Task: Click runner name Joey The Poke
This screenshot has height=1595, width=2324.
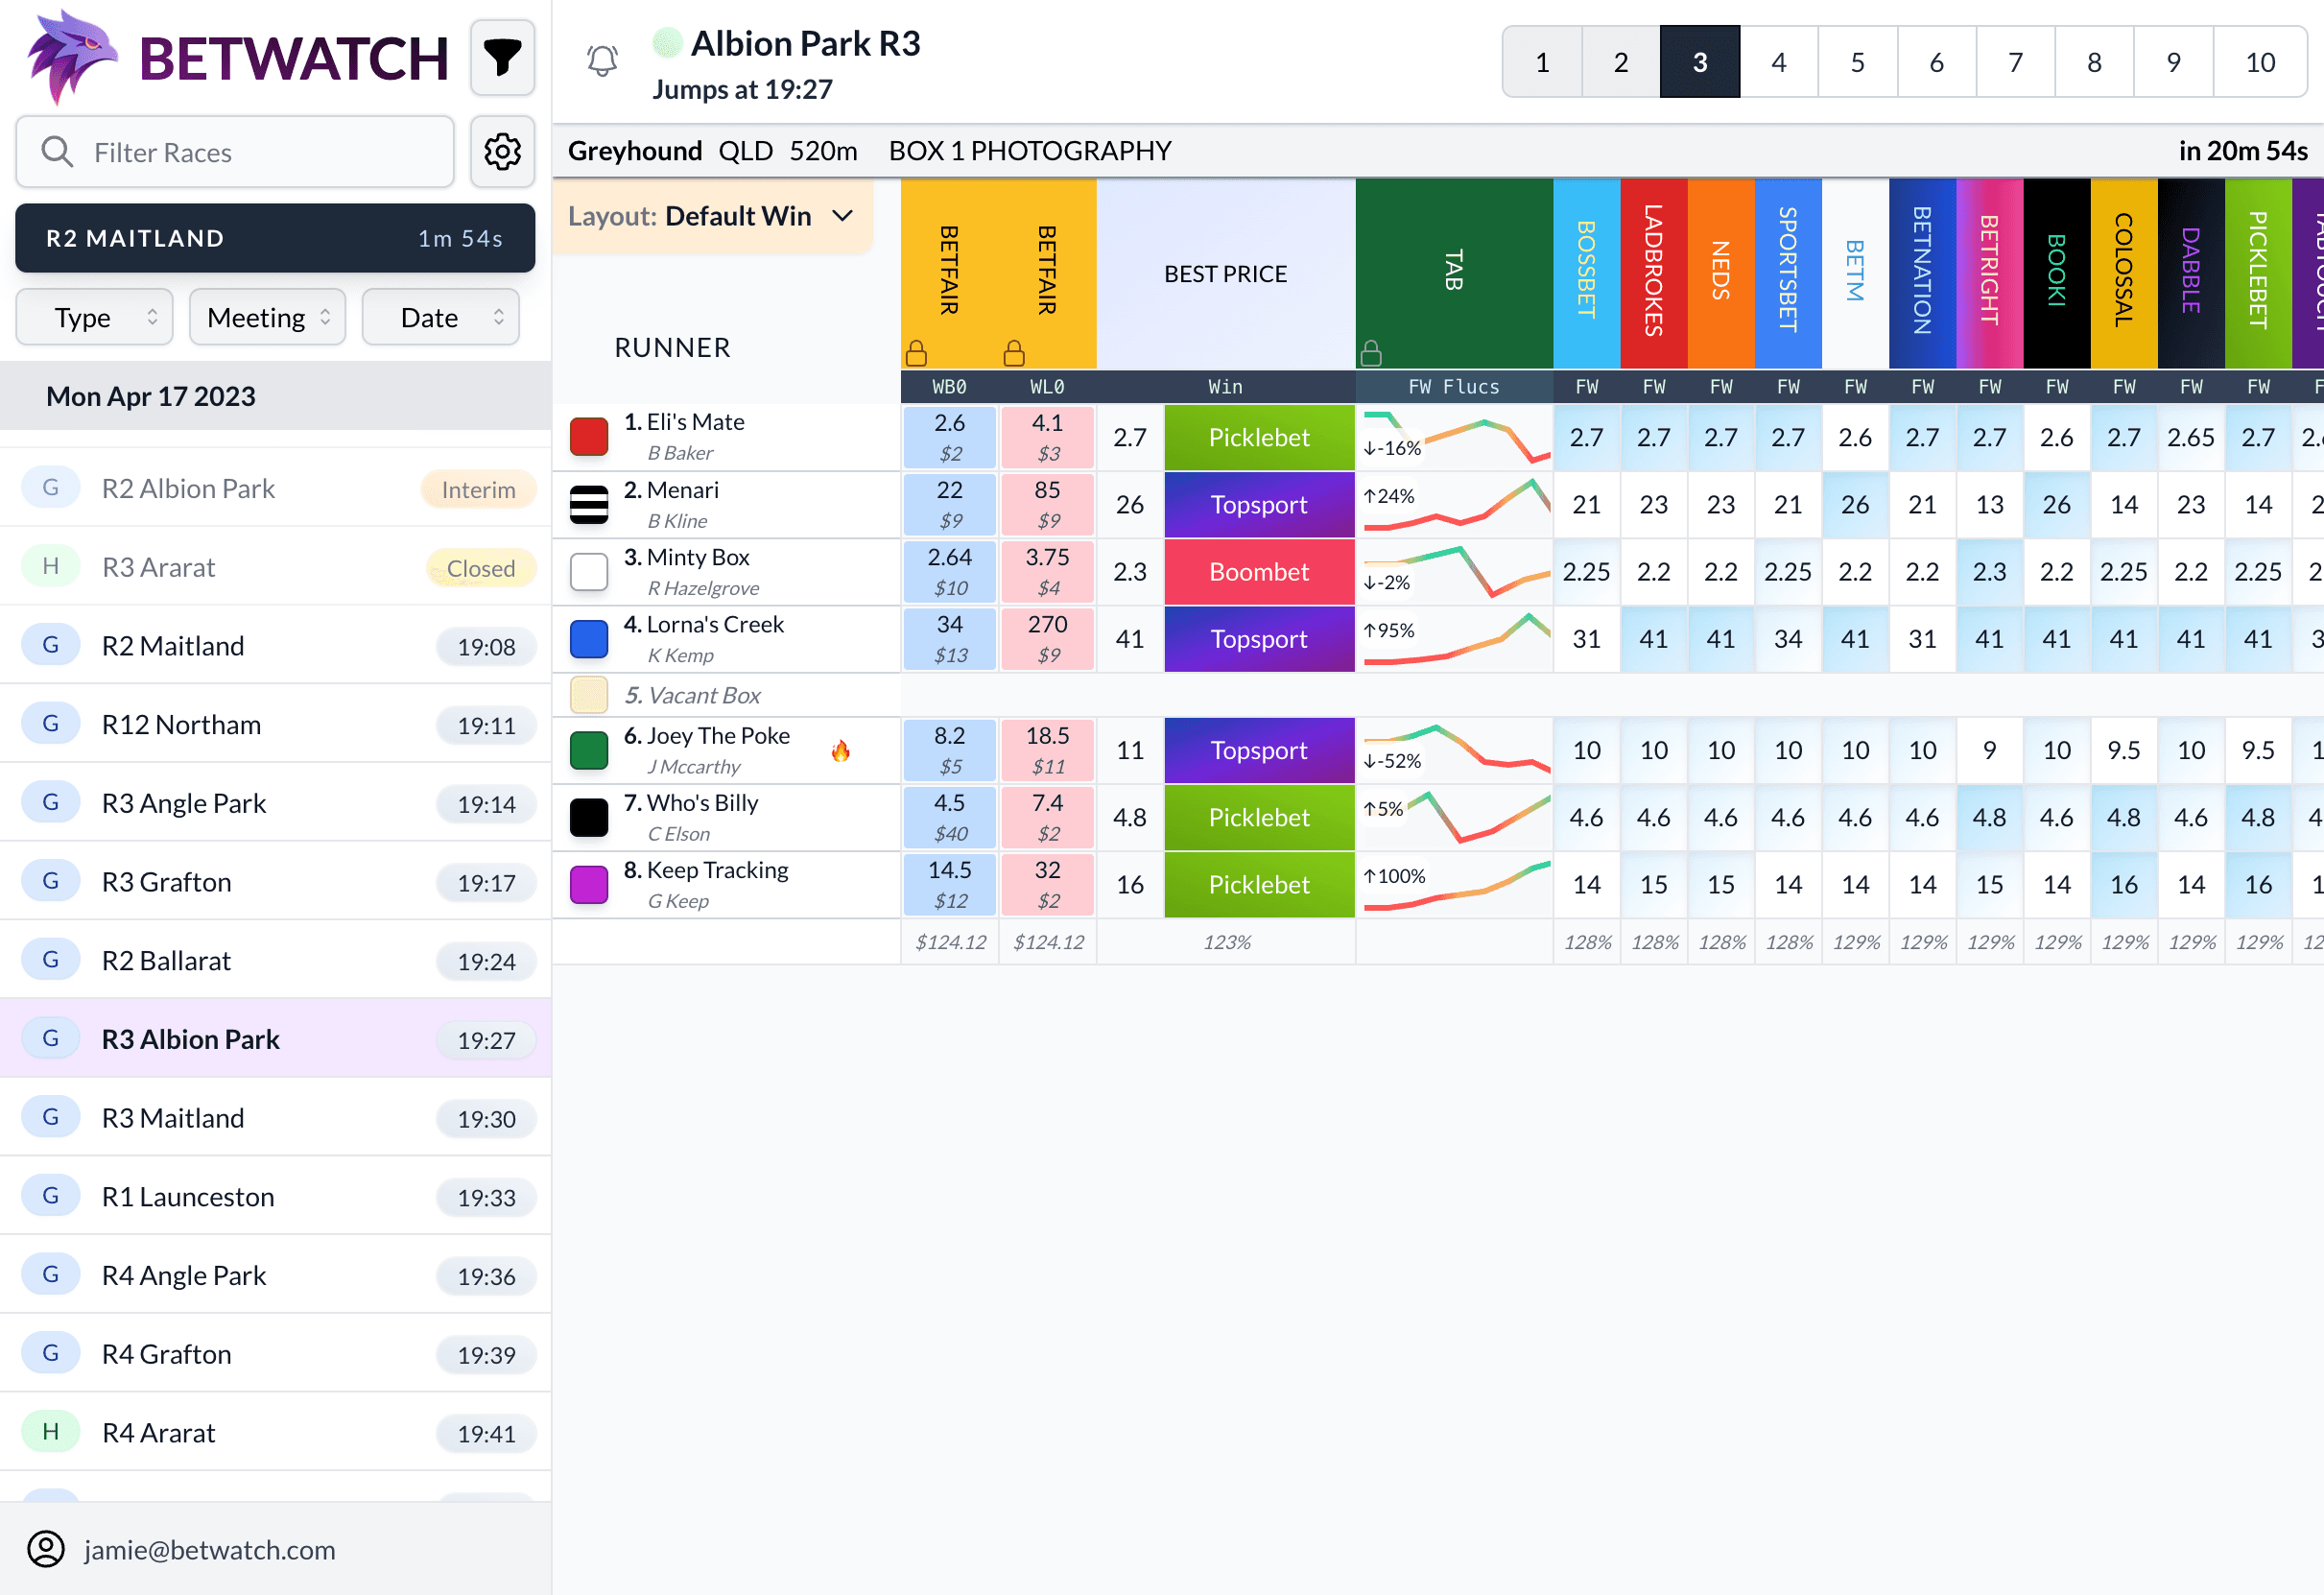Action: (x=718, y=735)
